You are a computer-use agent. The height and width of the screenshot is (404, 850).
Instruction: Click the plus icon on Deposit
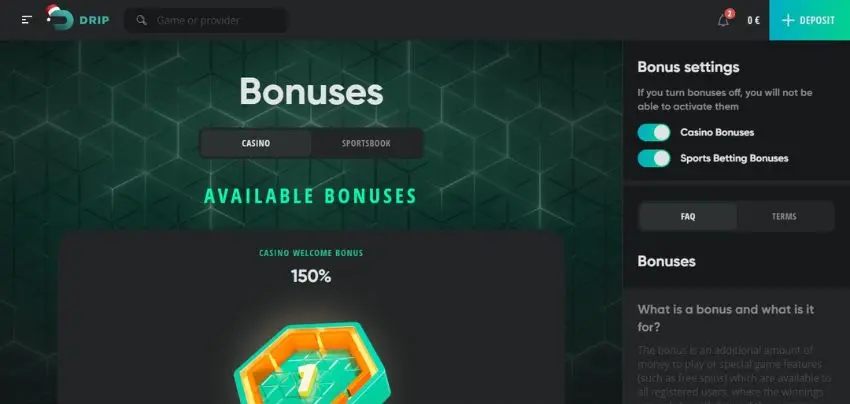click(x=788, y=20)
